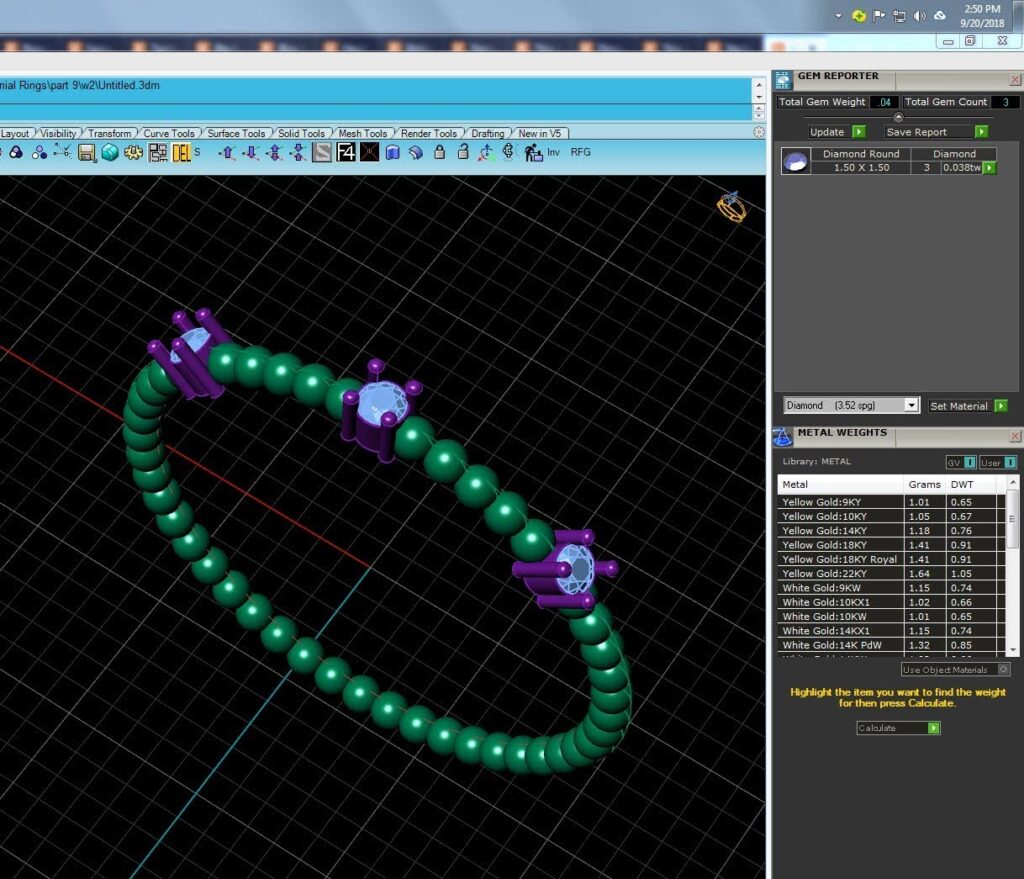Click the Metal column header
Screen dimensions: 1024x879
(x=840, y=485)
